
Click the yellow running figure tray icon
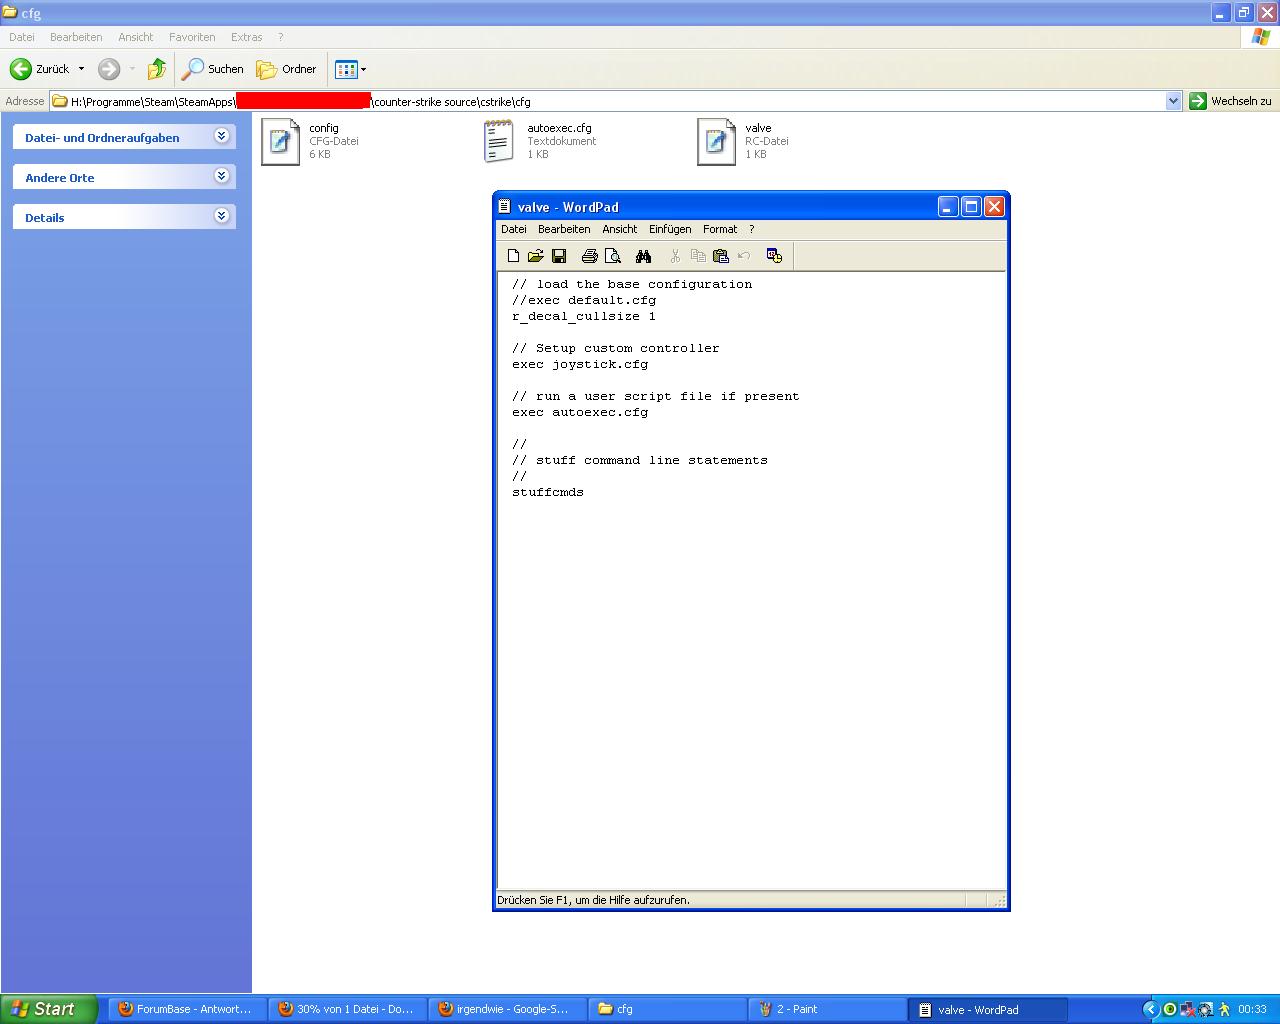[x=1223, y=1009]
